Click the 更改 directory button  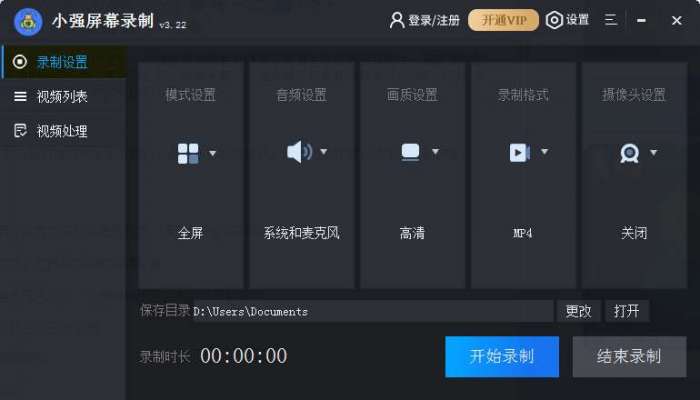point(579,311)
